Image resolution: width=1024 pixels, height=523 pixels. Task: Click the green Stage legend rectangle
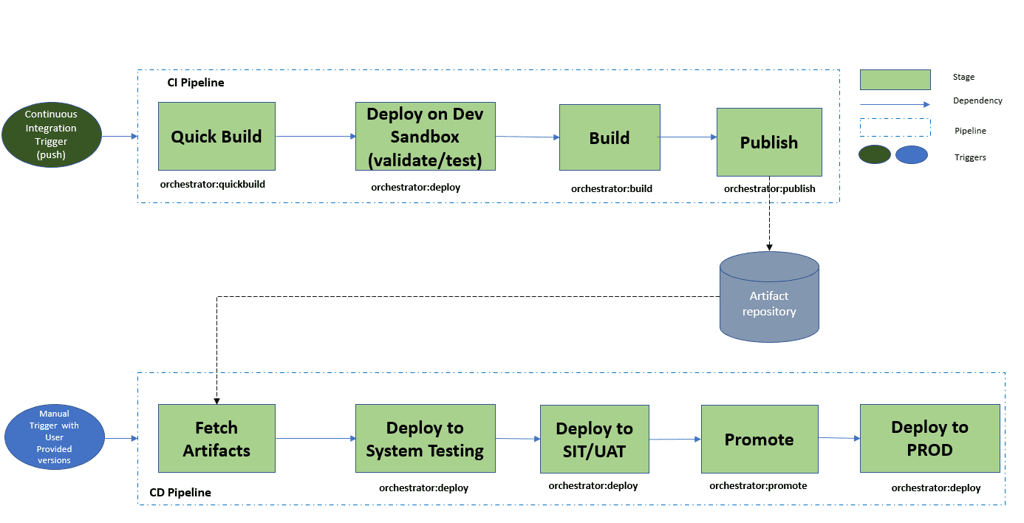tap(895, 80)
